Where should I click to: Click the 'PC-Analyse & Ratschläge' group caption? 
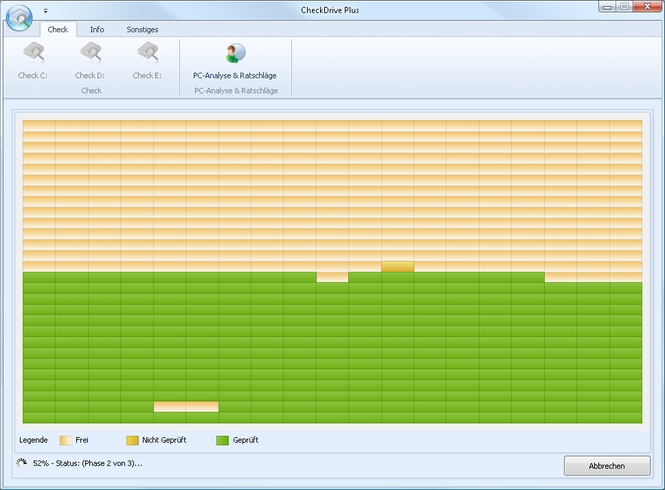tap(236, 91)
